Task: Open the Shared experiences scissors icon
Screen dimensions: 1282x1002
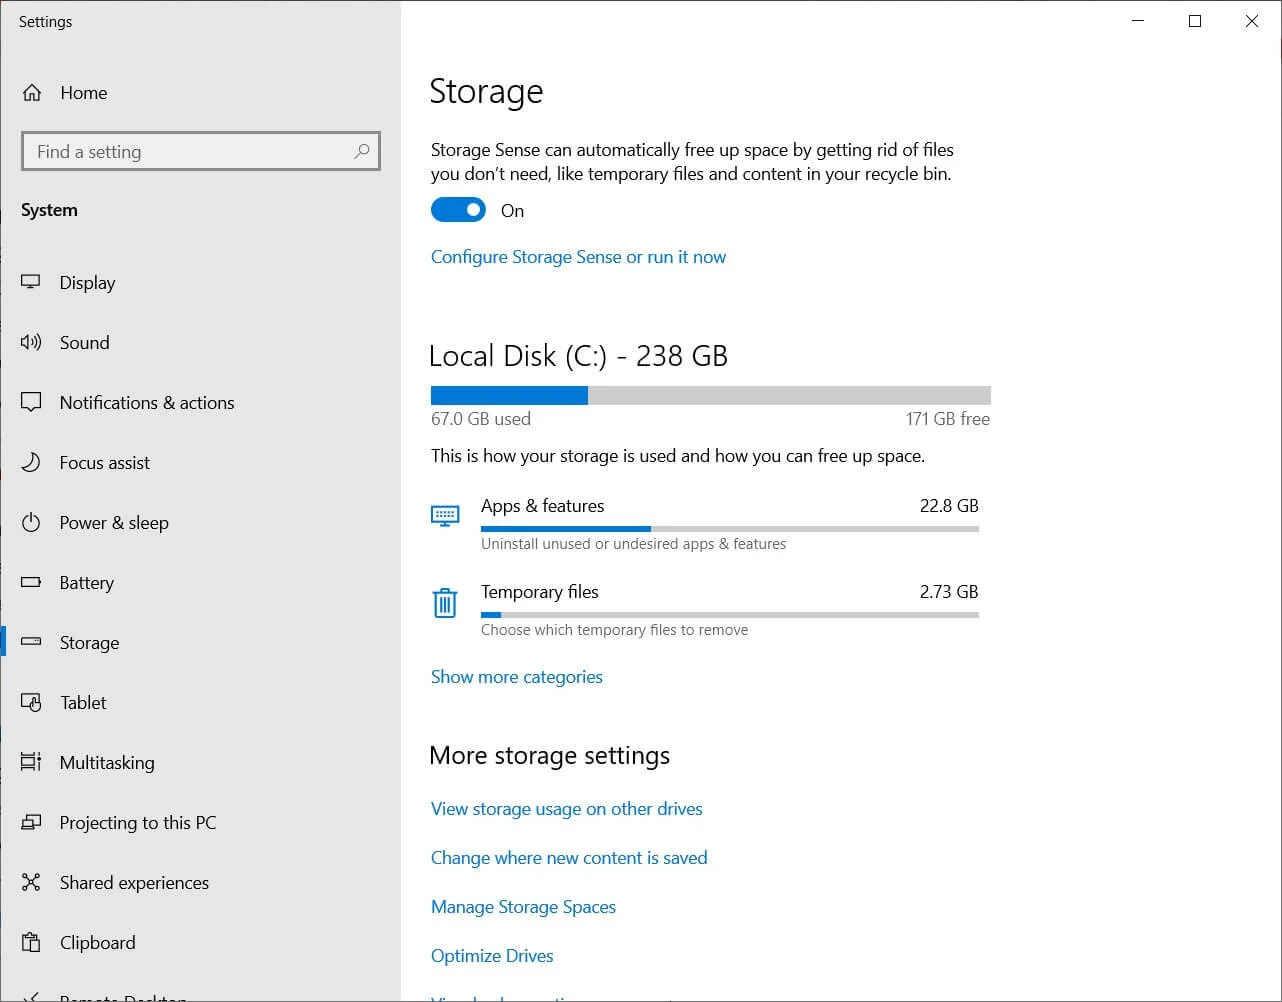Action: (31, 882)
